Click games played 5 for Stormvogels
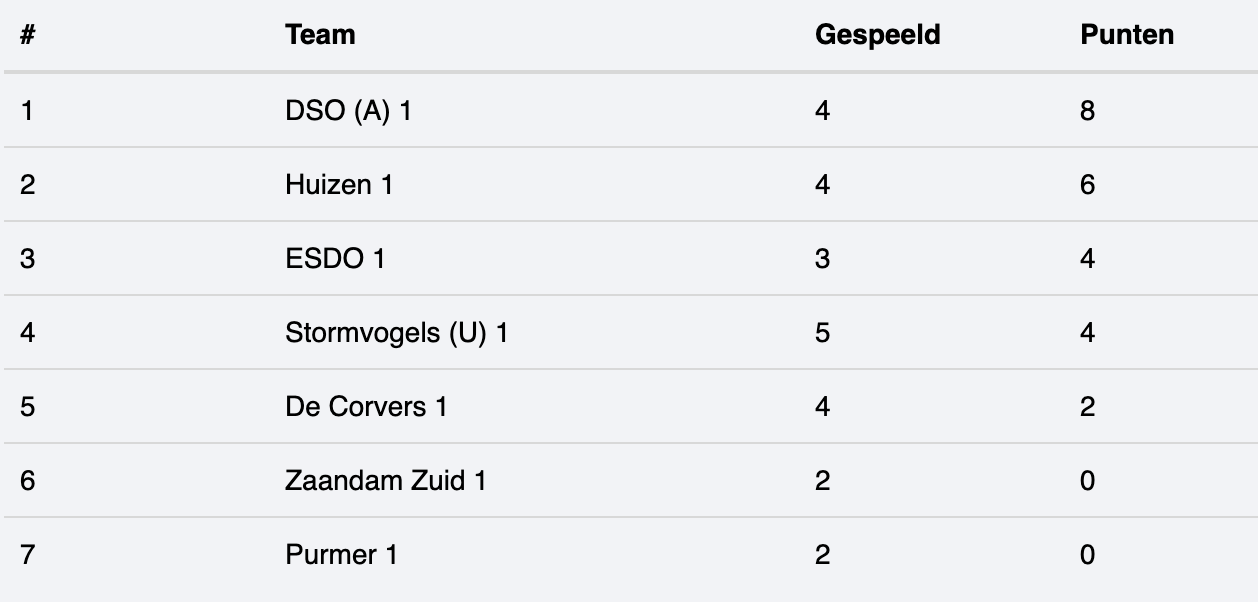 pyautogui.click(x=822, y=333)
